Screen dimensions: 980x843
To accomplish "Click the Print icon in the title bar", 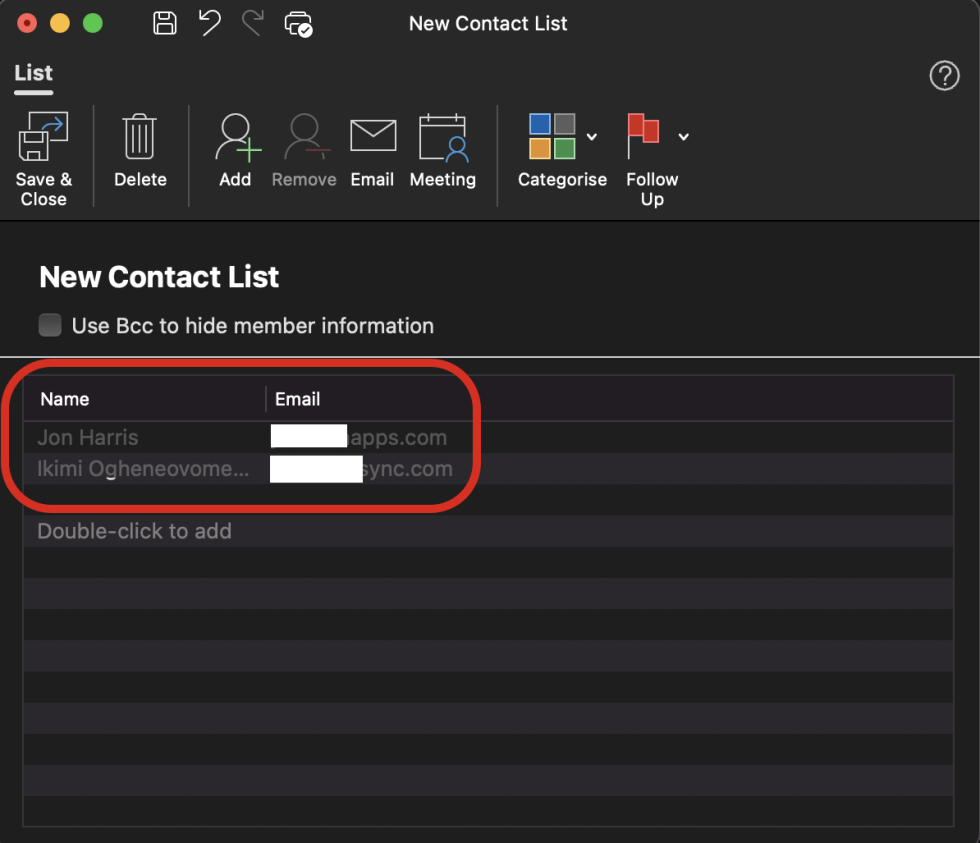I will pos(297,23).
